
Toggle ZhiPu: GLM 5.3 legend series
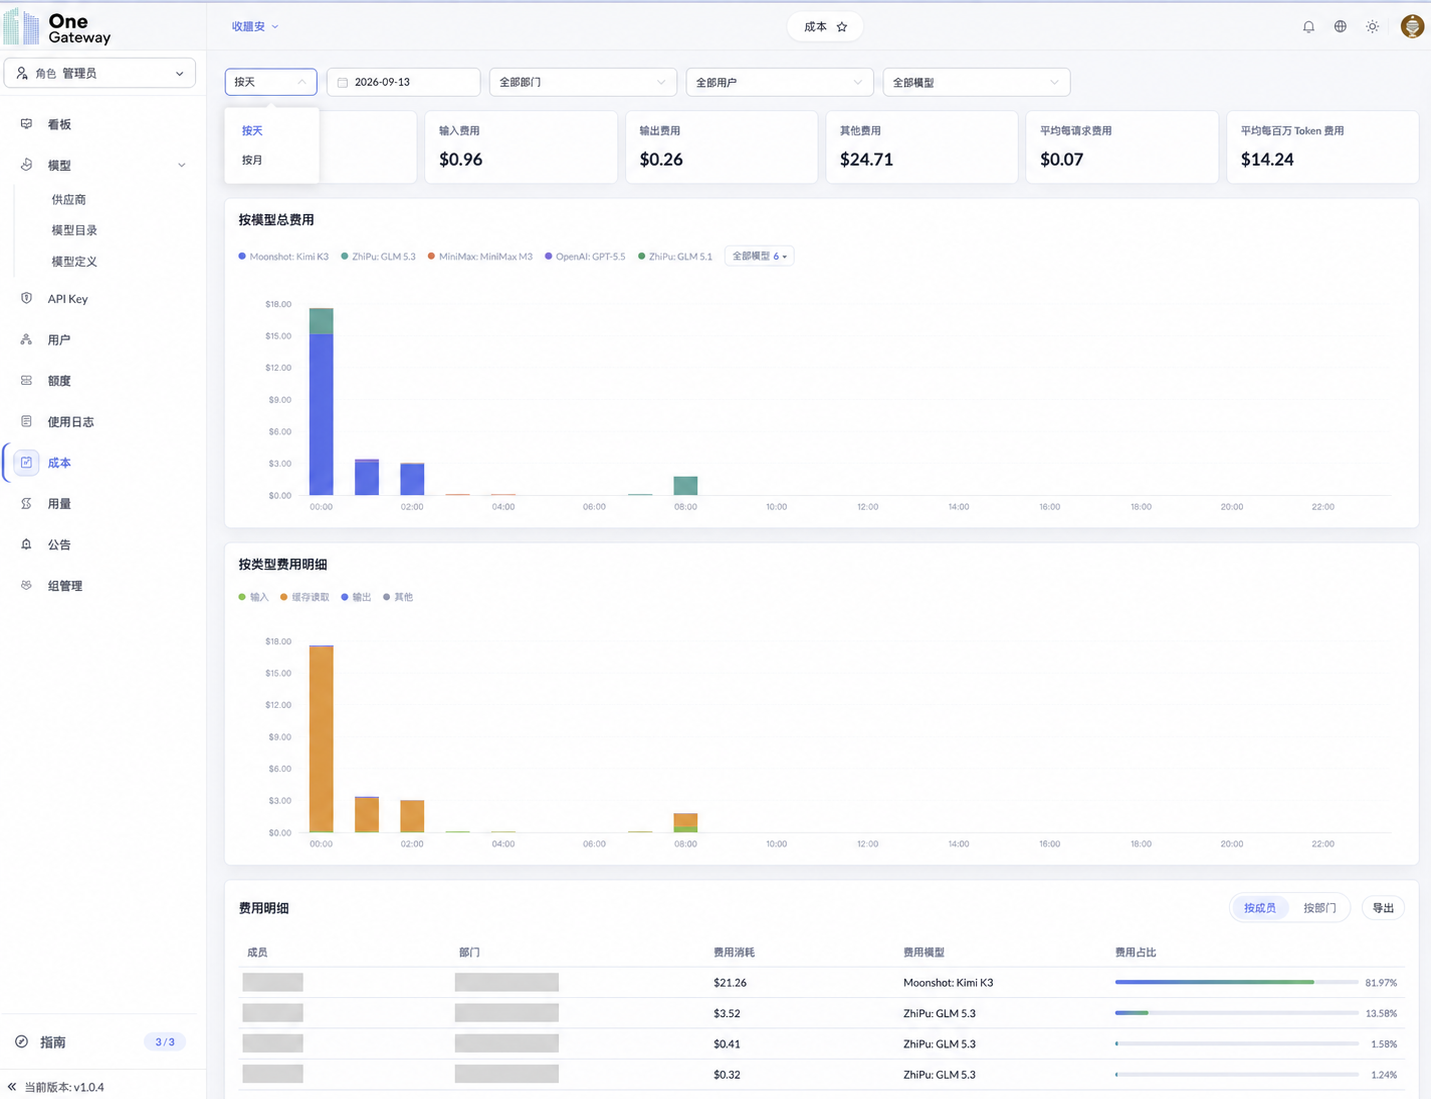click(x=378, y=257)
